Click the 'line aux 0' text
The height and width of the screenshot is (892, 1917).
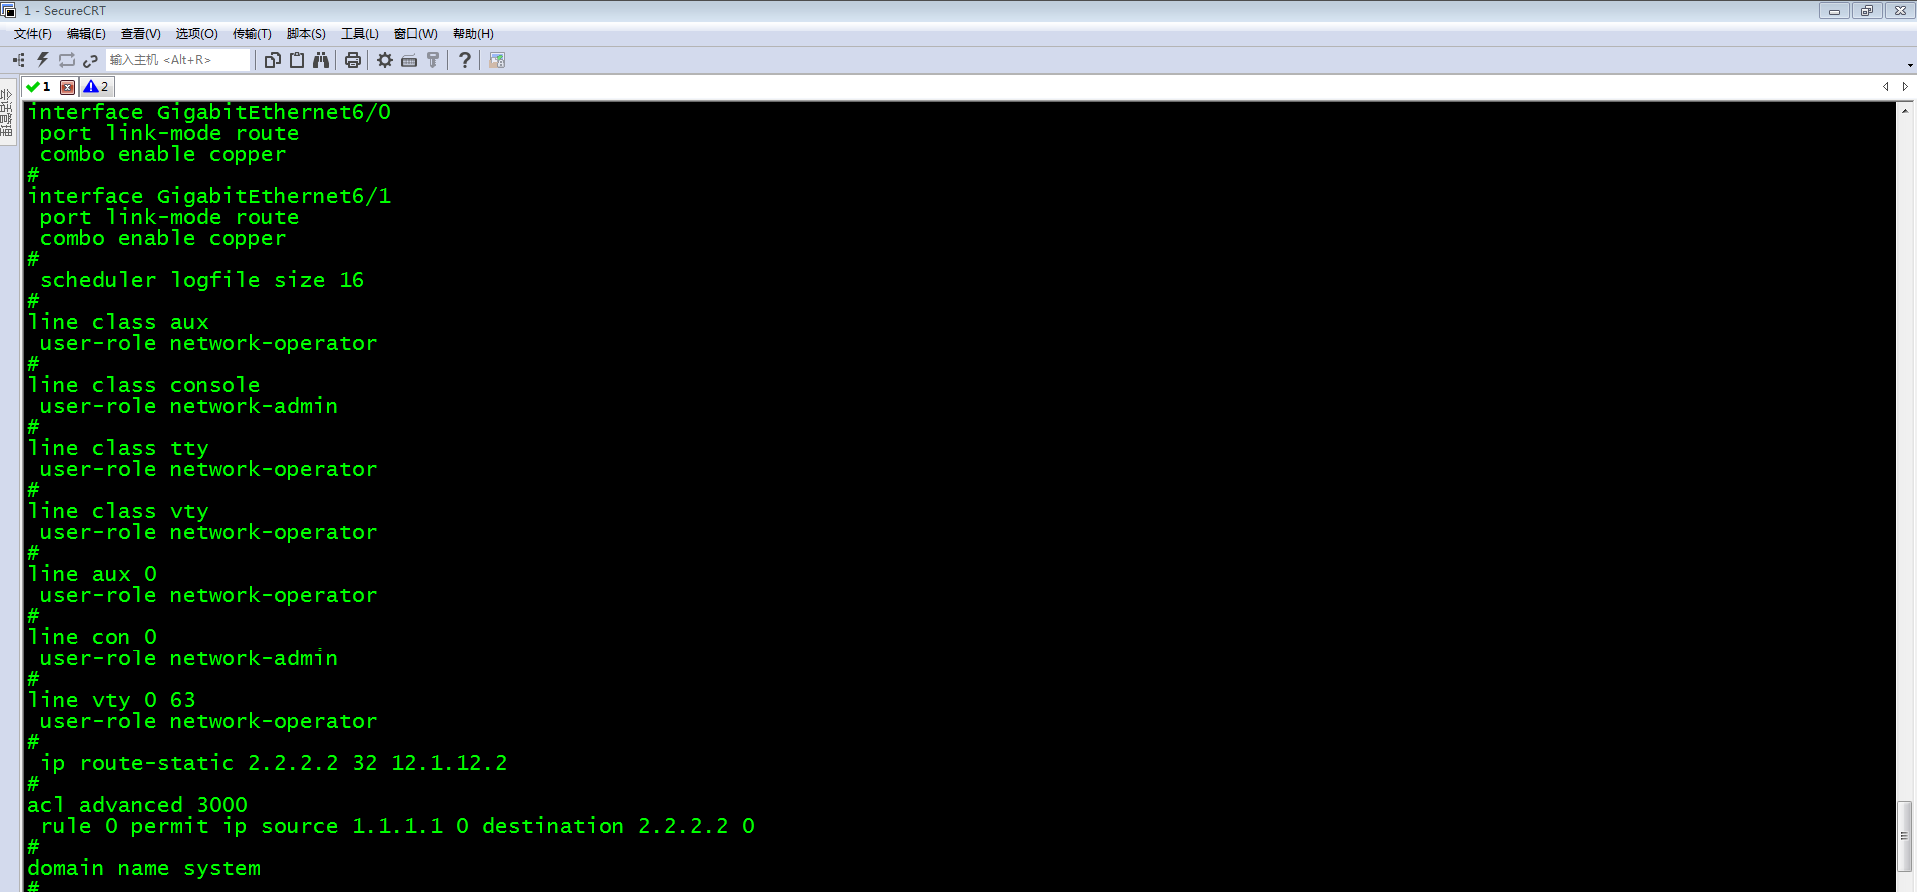tap(92, 574)
